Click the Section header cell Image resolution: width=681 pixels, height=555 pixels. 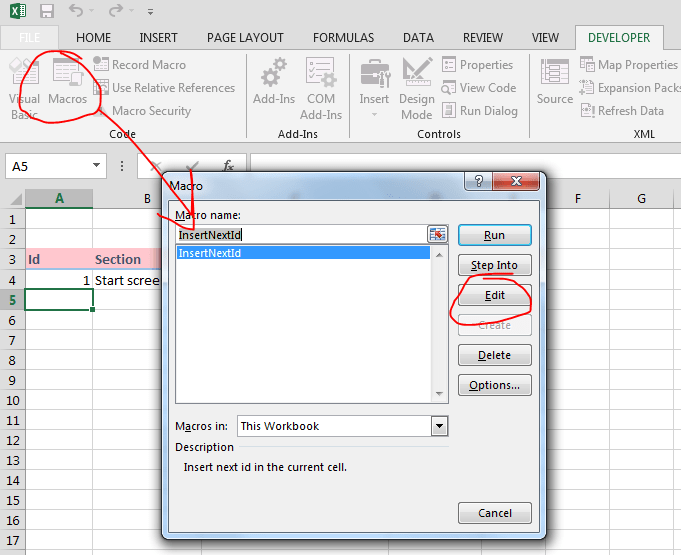[x=127, y=259]
